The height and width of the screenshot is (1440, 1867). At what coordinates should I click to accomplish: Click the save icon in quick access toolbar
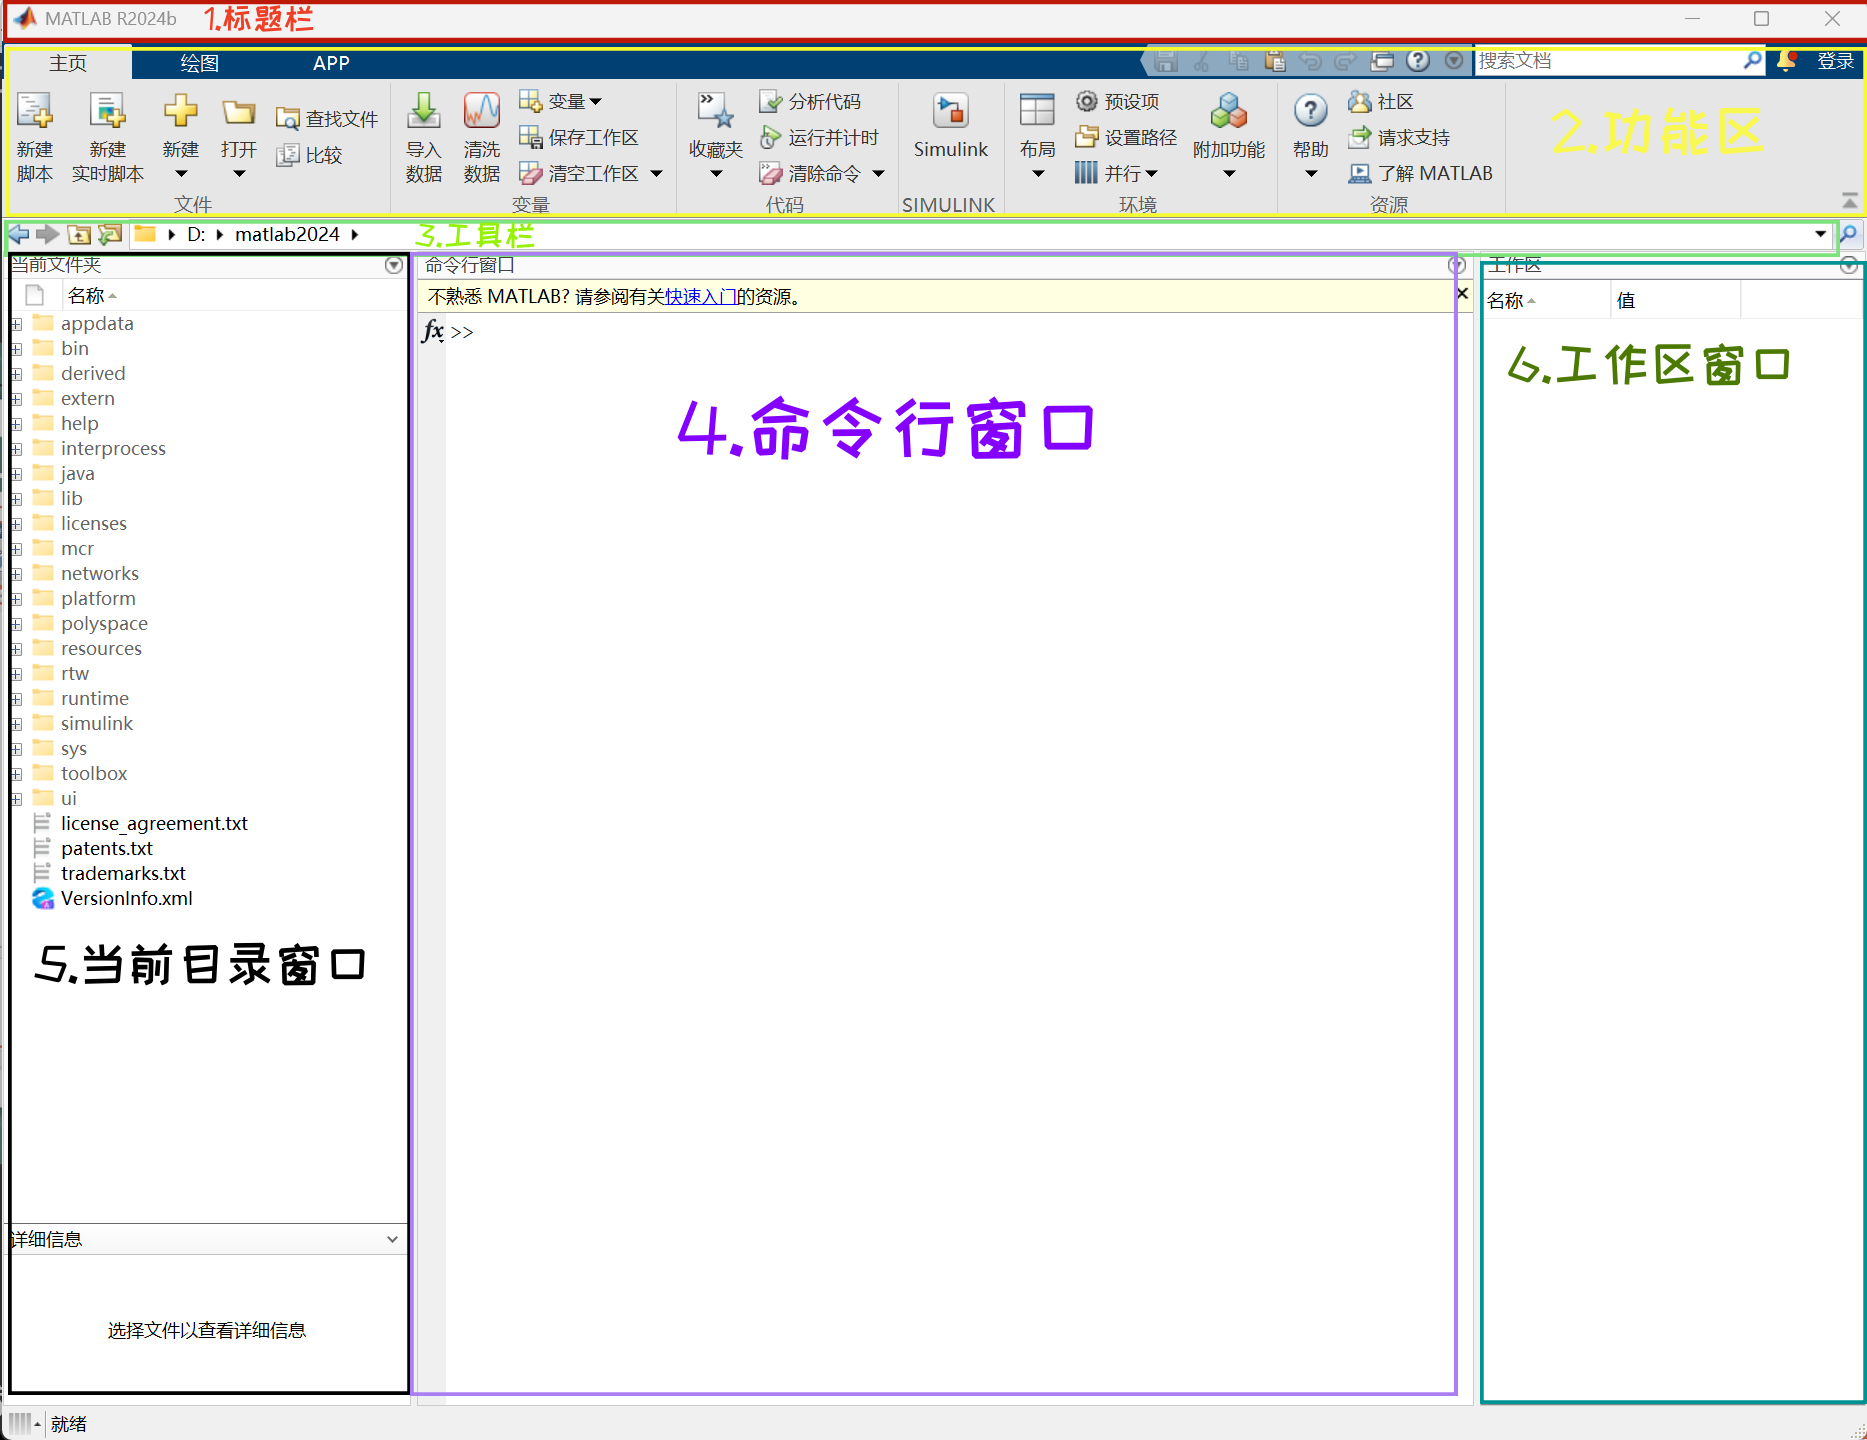click(x=1165, y=61)
